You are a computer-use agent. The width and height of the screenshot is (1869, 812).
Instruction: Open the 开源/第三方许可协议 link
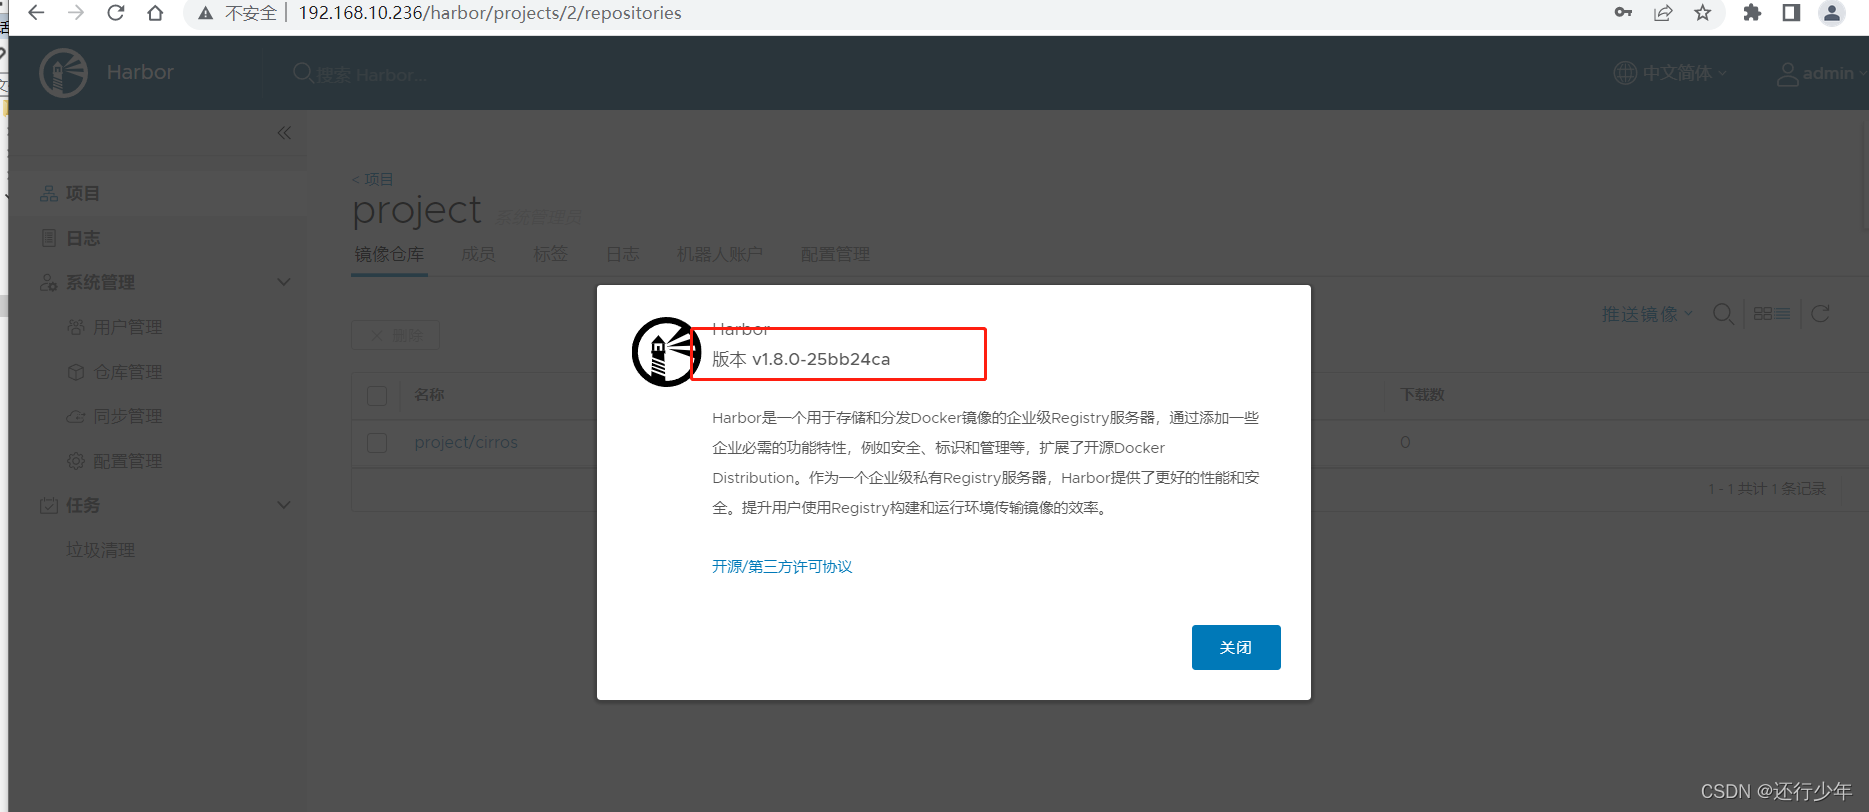click(x=782, y=566)
